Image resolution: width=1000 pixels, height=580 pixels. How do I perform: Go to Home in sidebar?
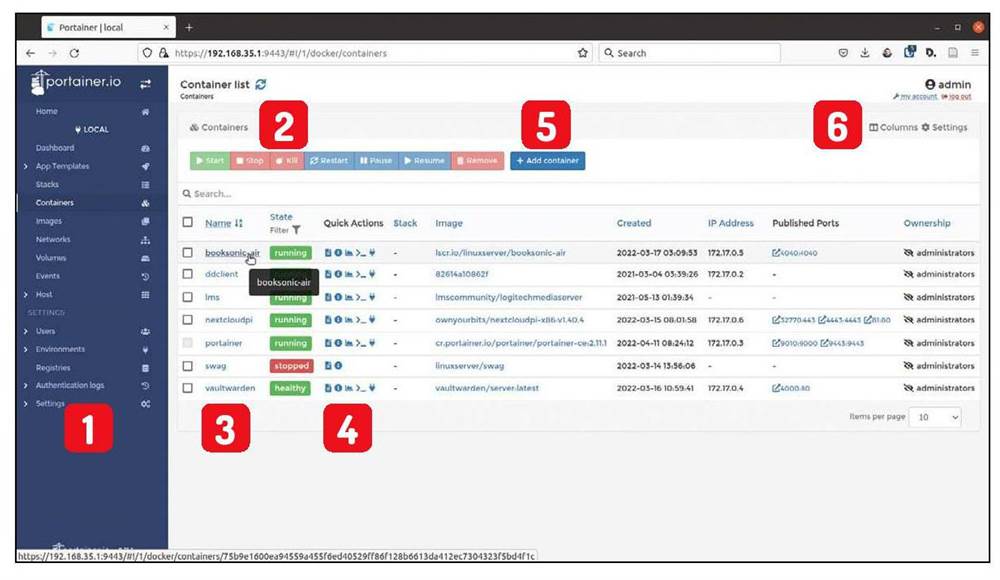(x=47, y=111)
